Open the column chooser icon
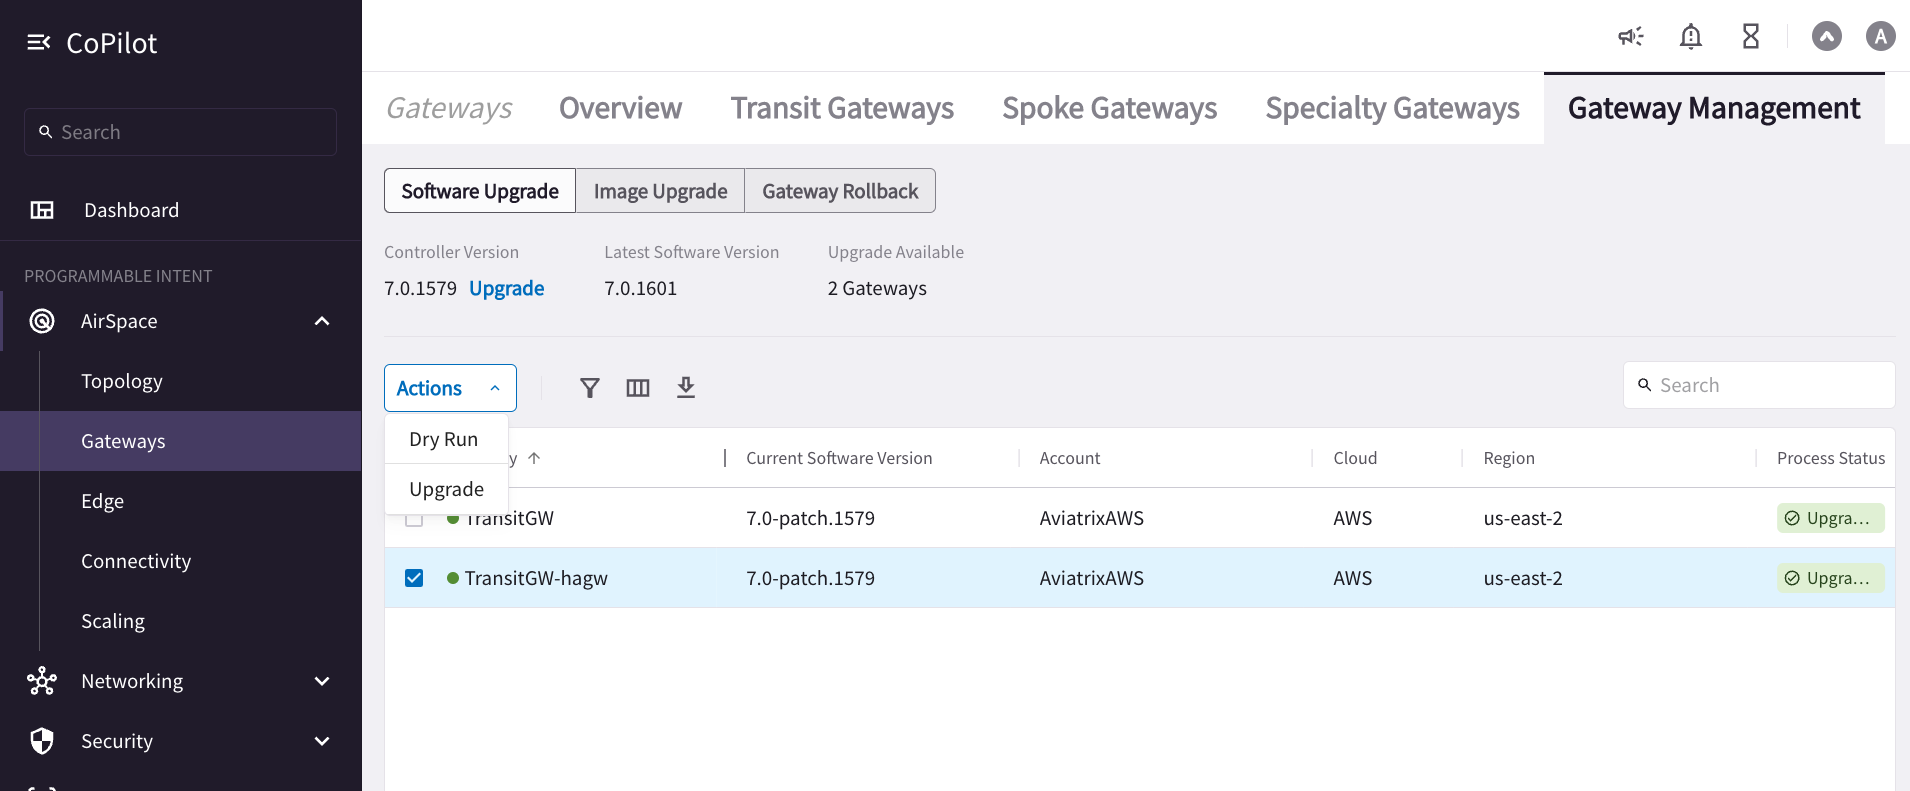This screenshot has height=791, width=1910. (x=638, y=388)
